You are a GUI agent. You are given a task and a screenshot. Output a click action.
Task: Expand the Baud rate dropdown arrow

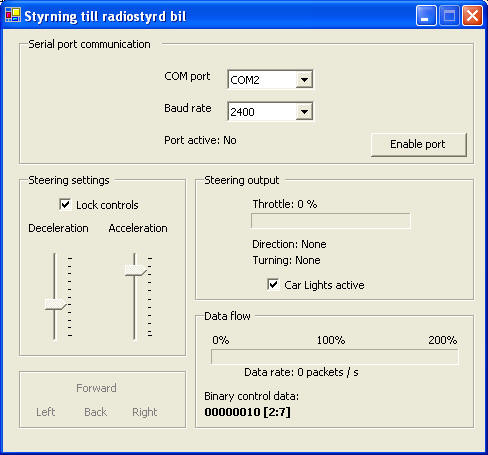[x=304, y=112]
